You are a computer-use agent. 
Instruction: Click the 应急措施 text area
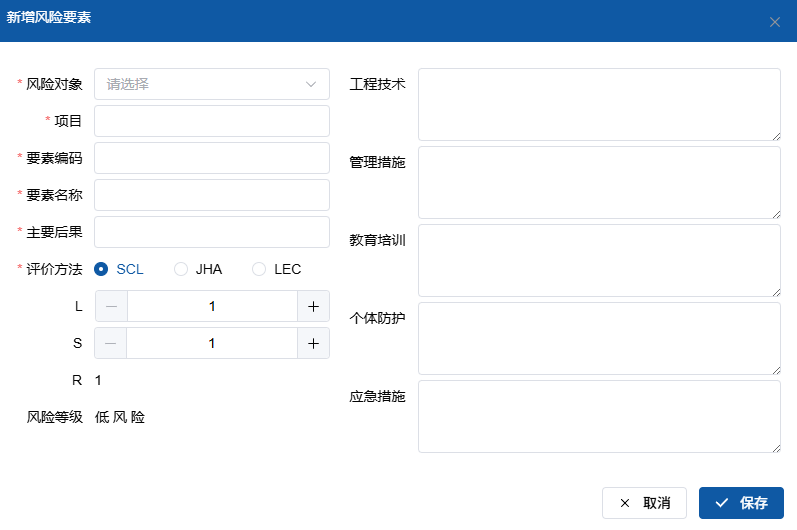(x=598, y=416)
